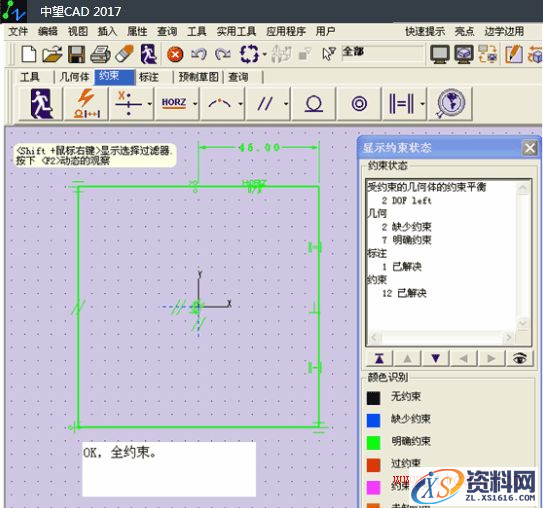543x508 pixels.
Task: Select the parallel constraint icon
Action: coord(265,104)
